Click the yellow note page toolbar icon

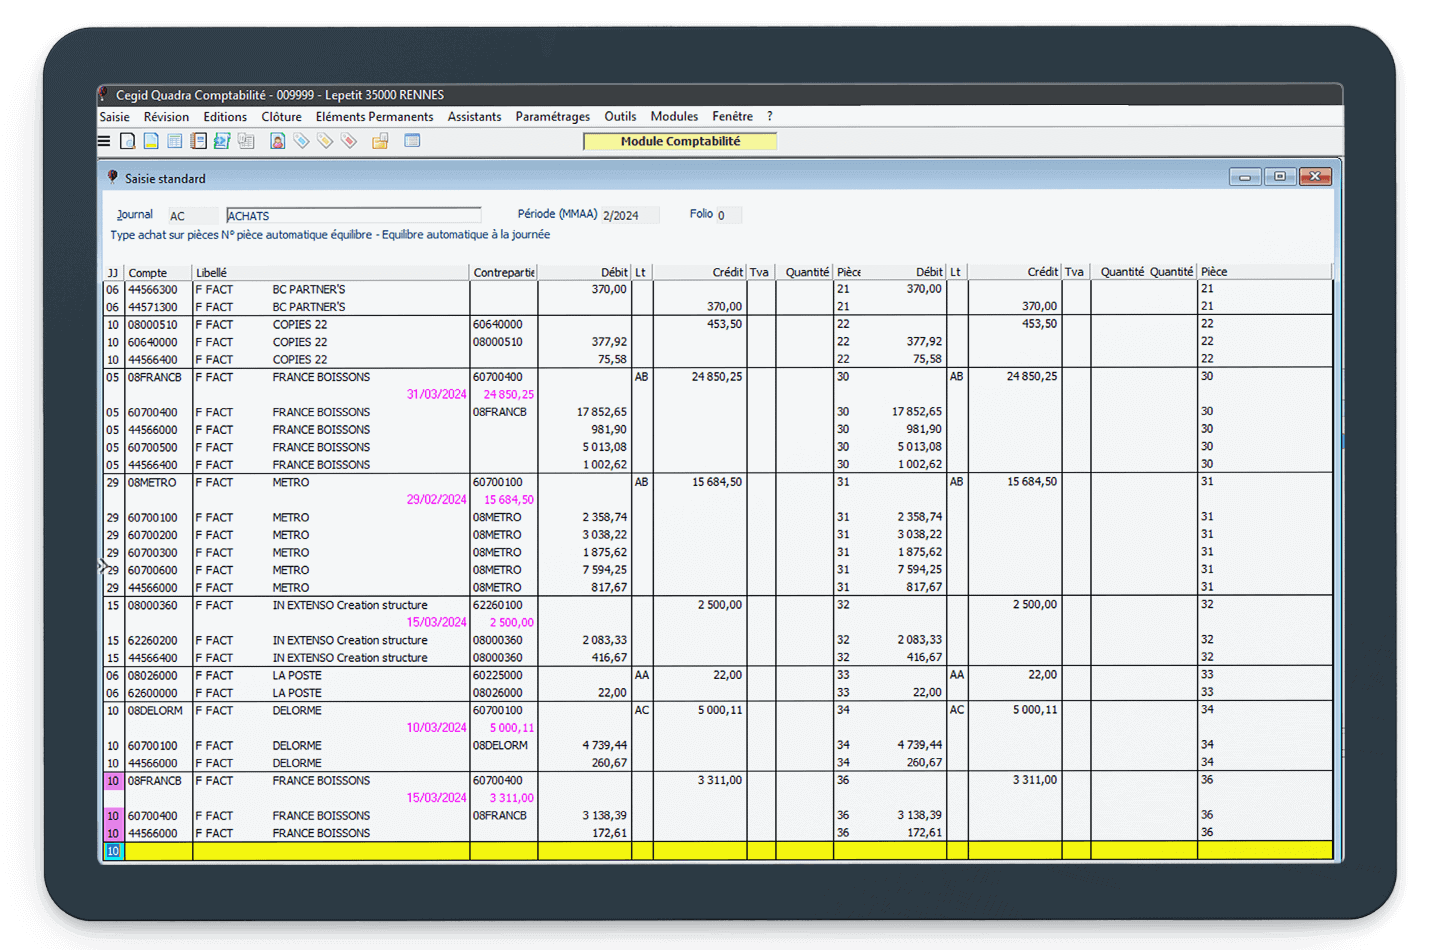(x=151, y=141)
